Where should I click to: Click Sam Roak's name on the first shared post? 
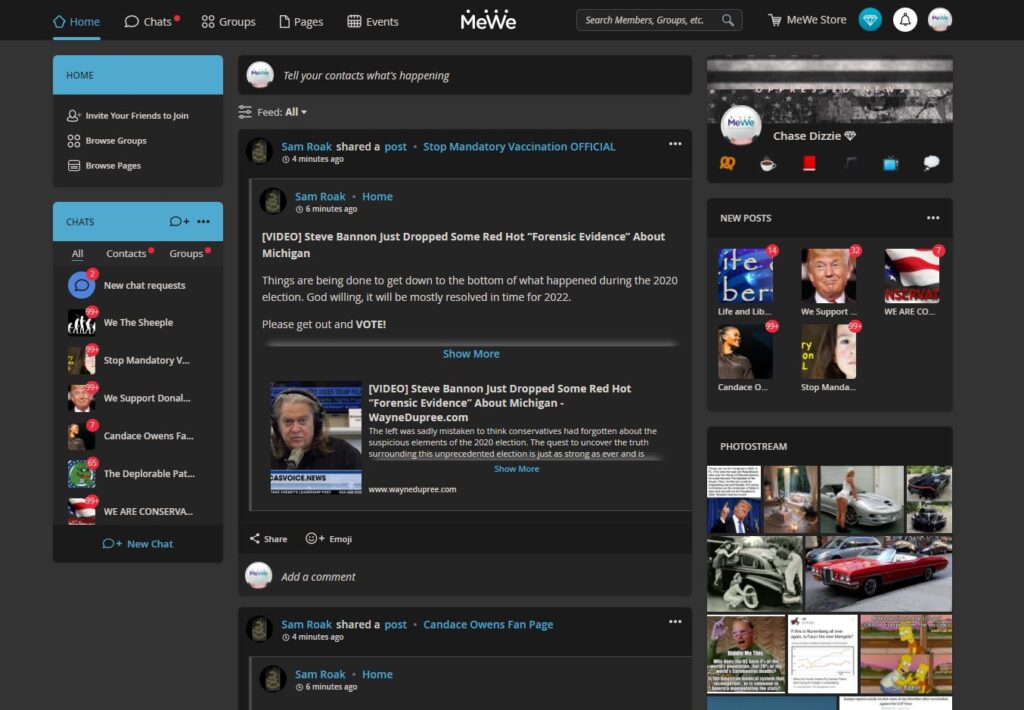[306, 146]
